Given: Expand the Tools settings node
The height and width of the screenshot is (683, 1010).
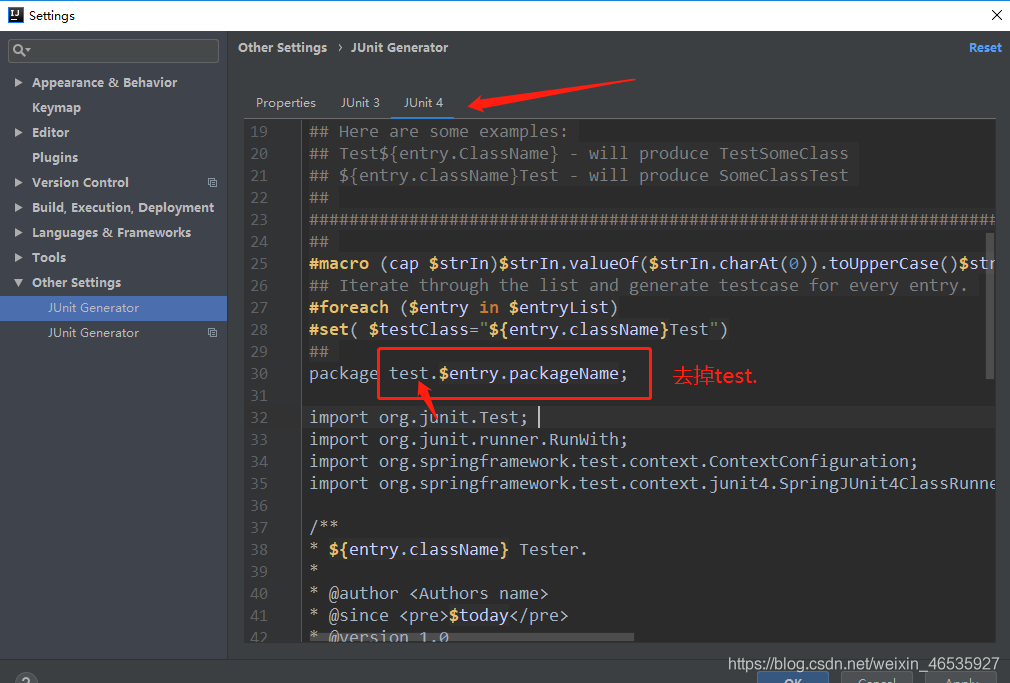Looking at the screenshot, I should coord(18,258).
